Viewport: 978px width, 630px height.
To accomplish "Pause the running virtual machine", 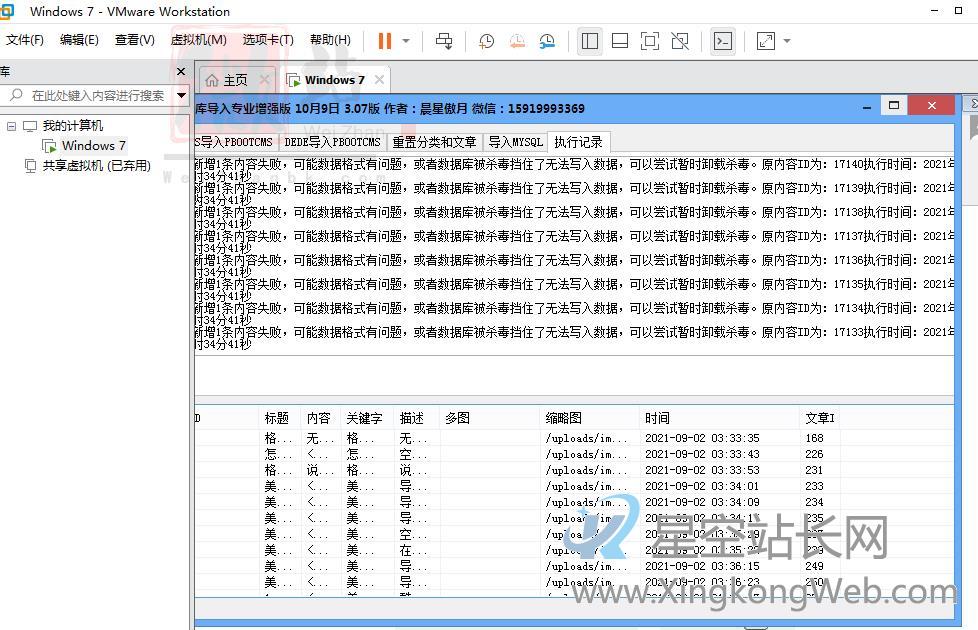I will click(384, 41).
